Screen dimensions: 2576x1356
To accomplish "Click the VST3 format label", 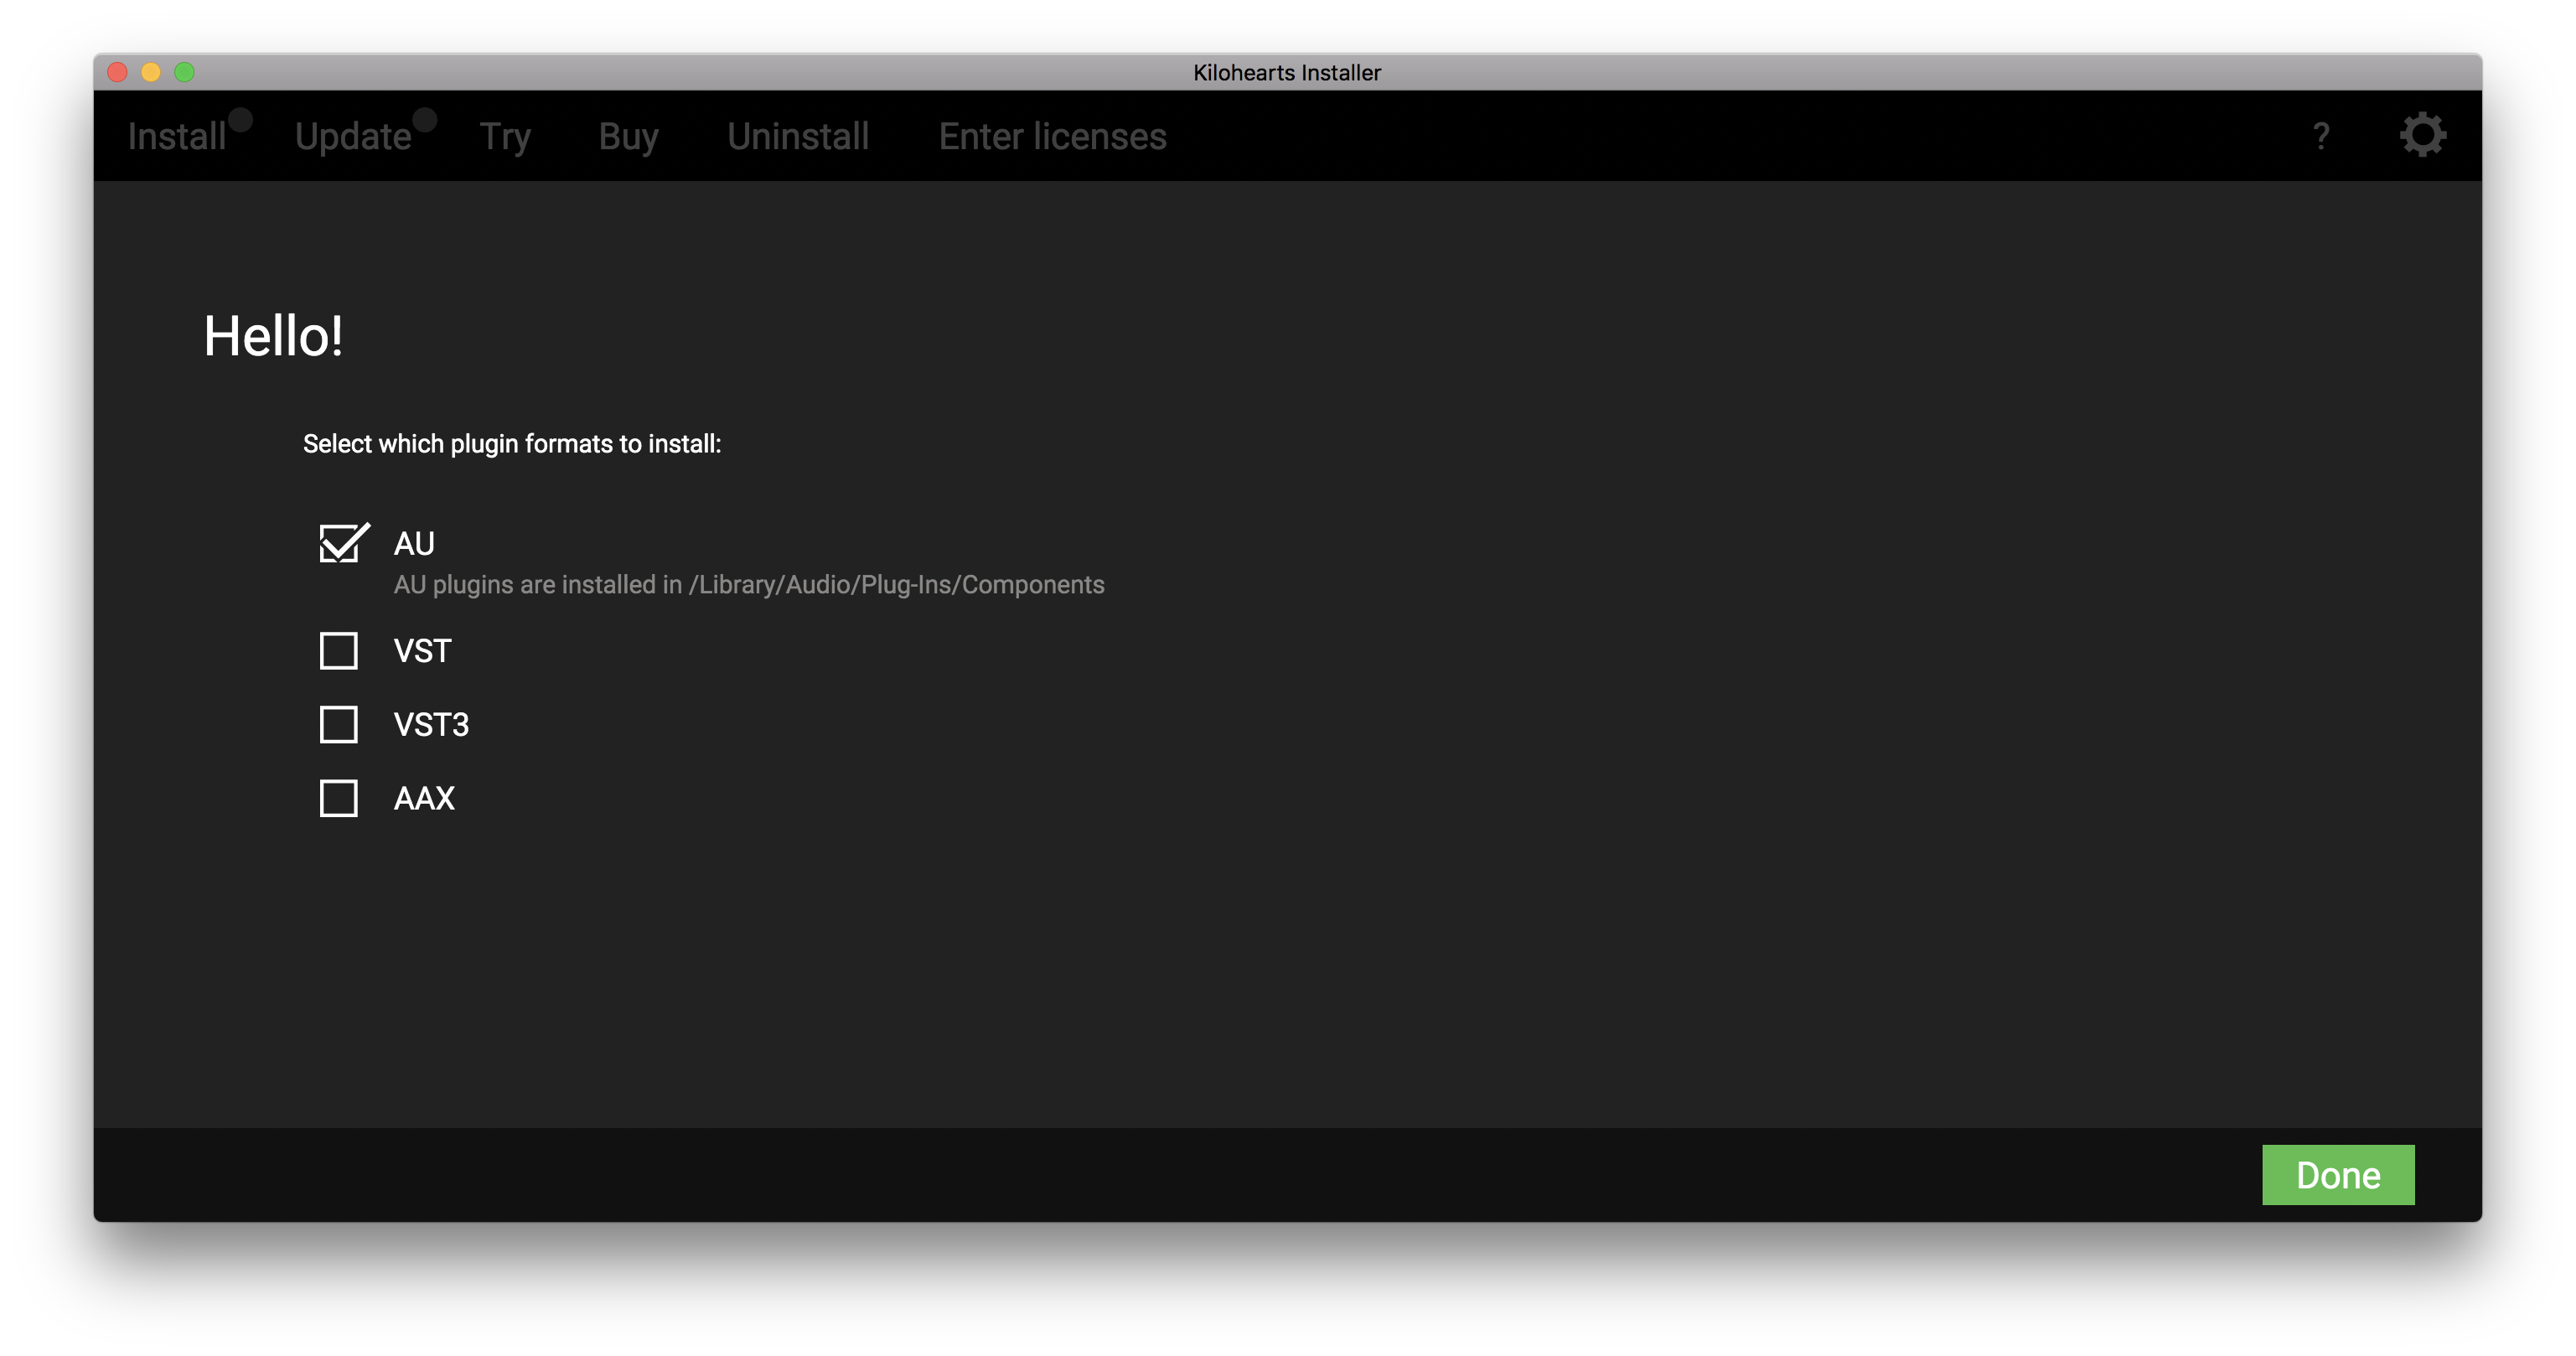I will 431,725.
